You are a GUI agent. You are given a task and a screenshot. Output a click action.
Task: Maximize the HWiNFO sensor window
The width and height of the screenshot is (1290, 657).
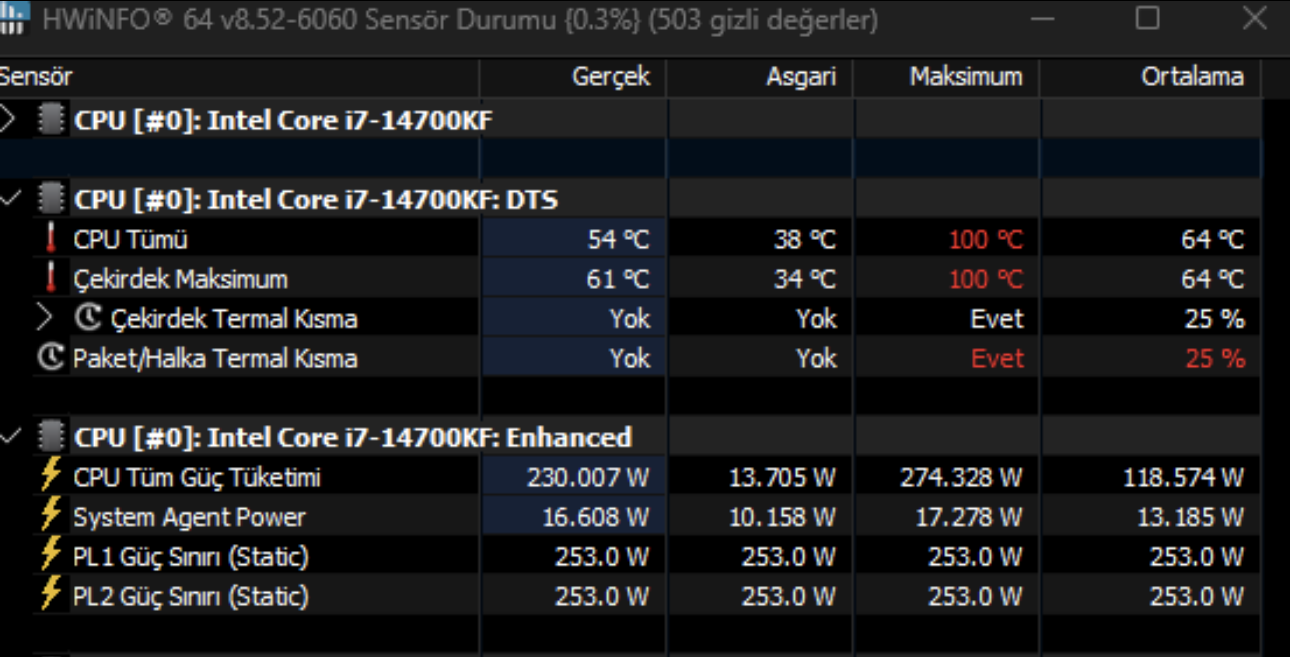click(1148, 18)
